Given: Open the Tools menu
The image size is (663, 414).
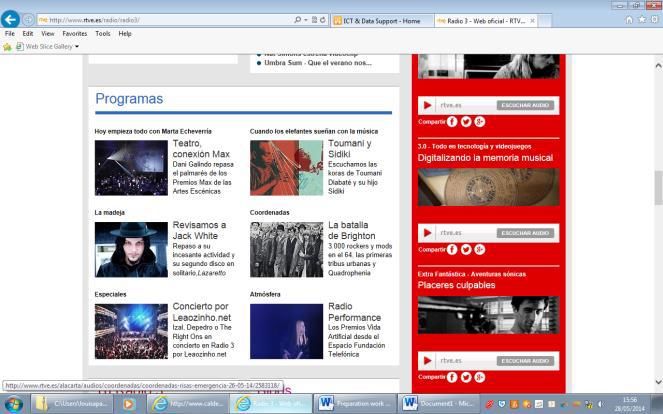Looking at the screenshot, I should 103,33.
